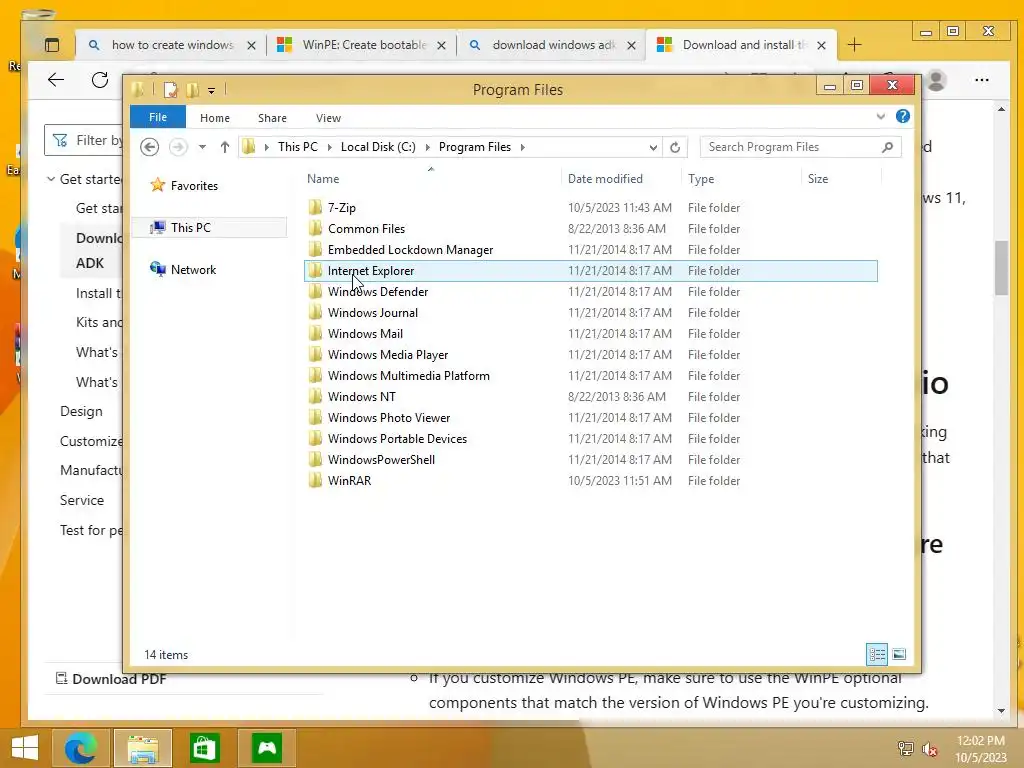Select the WinRAR folder icon
Screen dimensions: 1024x768
315,480
